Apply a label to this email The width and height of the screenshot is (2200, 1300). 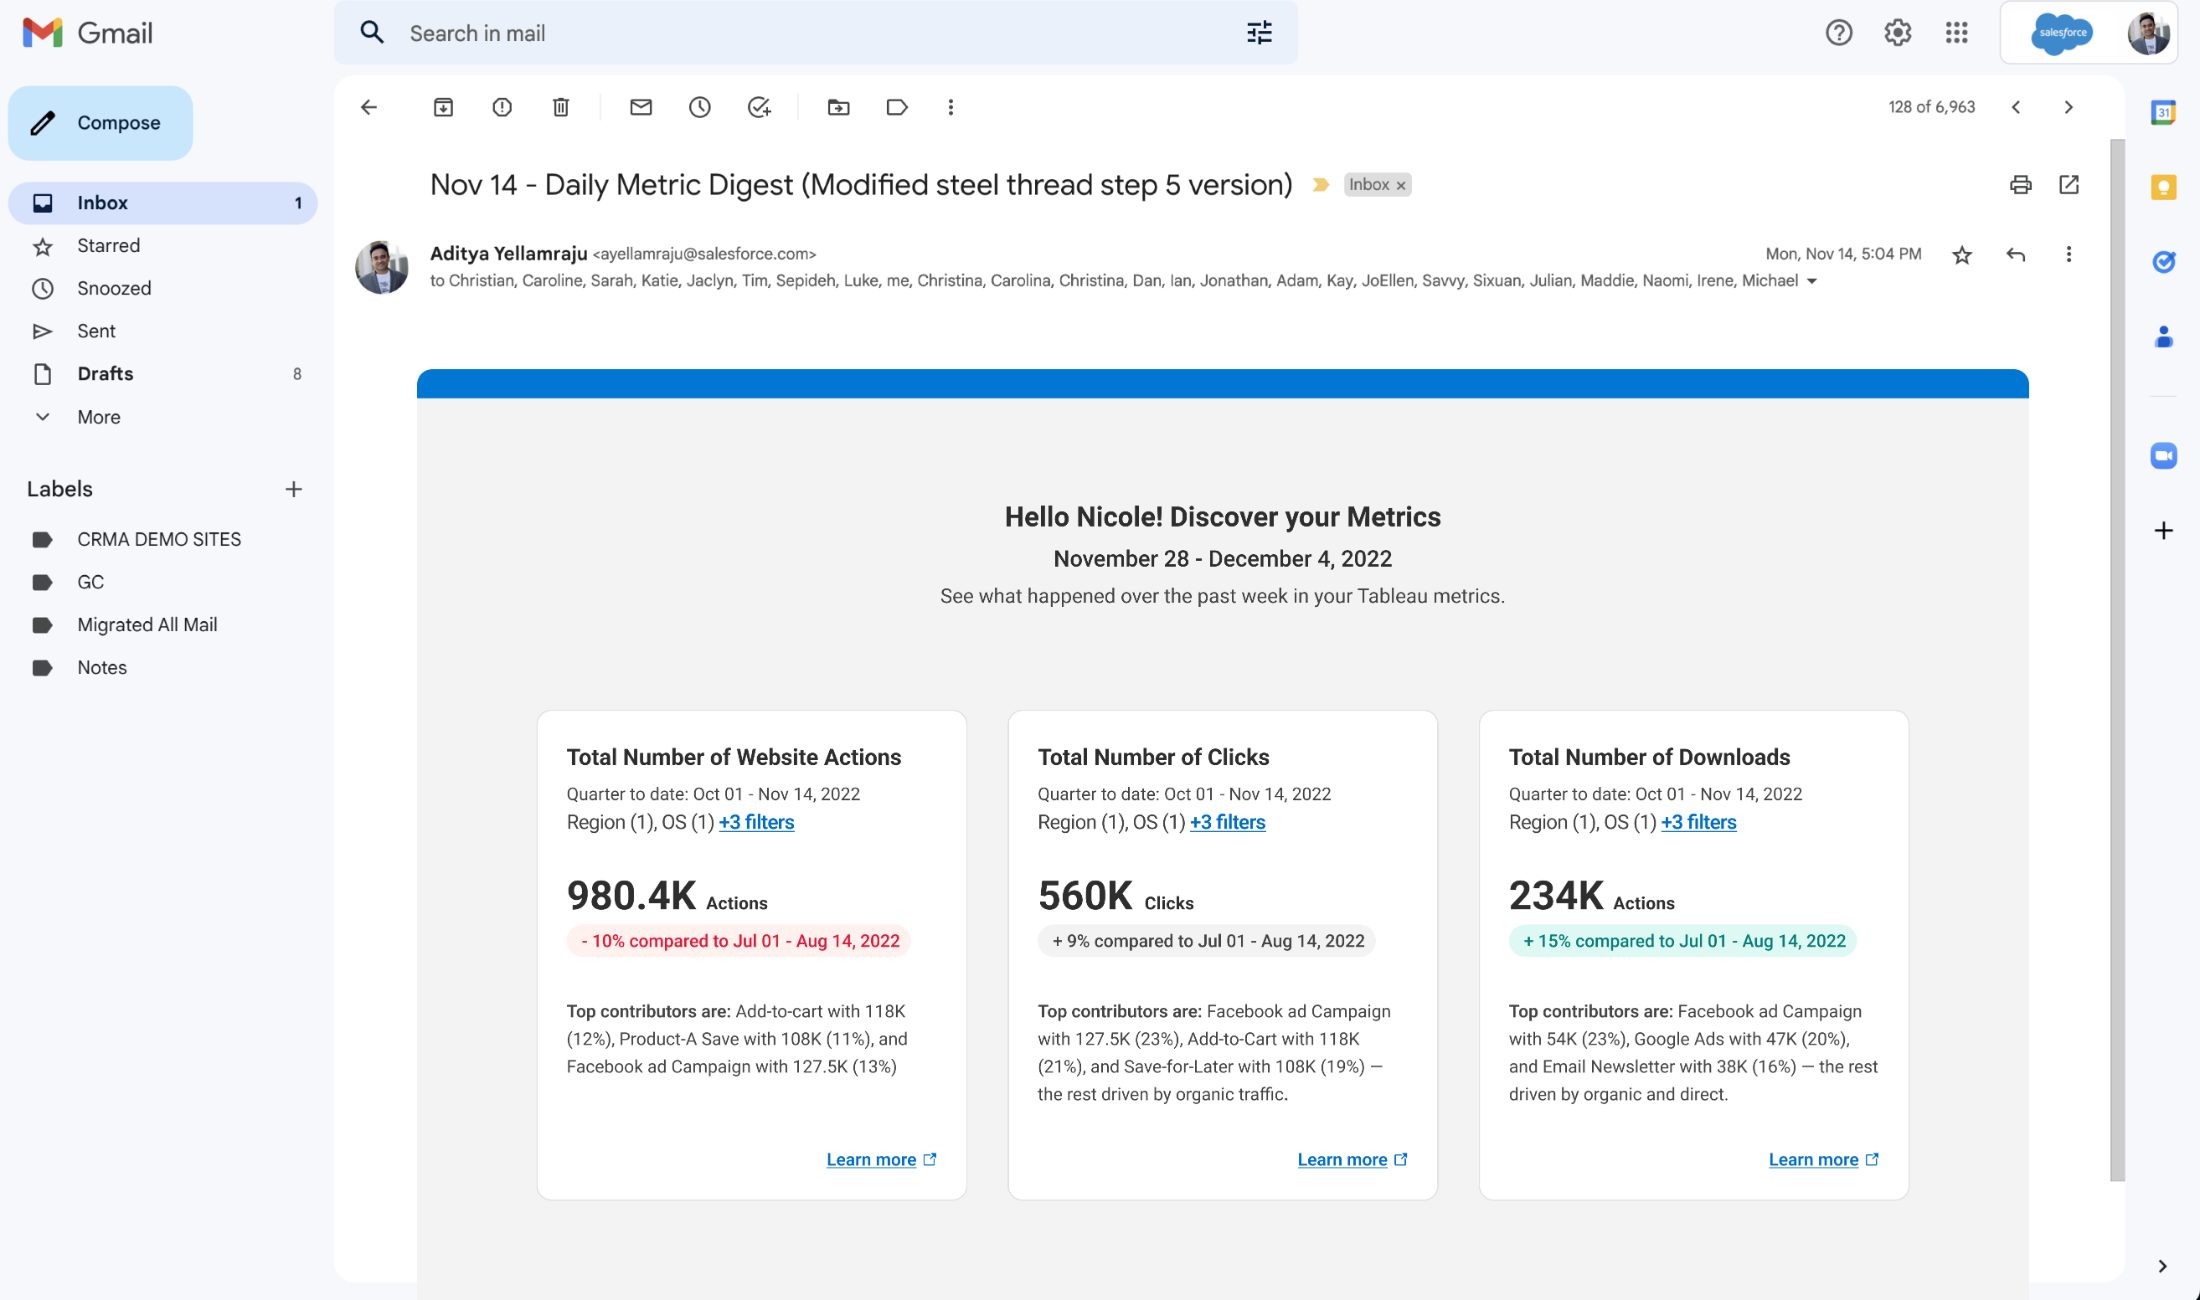(897, 107)
